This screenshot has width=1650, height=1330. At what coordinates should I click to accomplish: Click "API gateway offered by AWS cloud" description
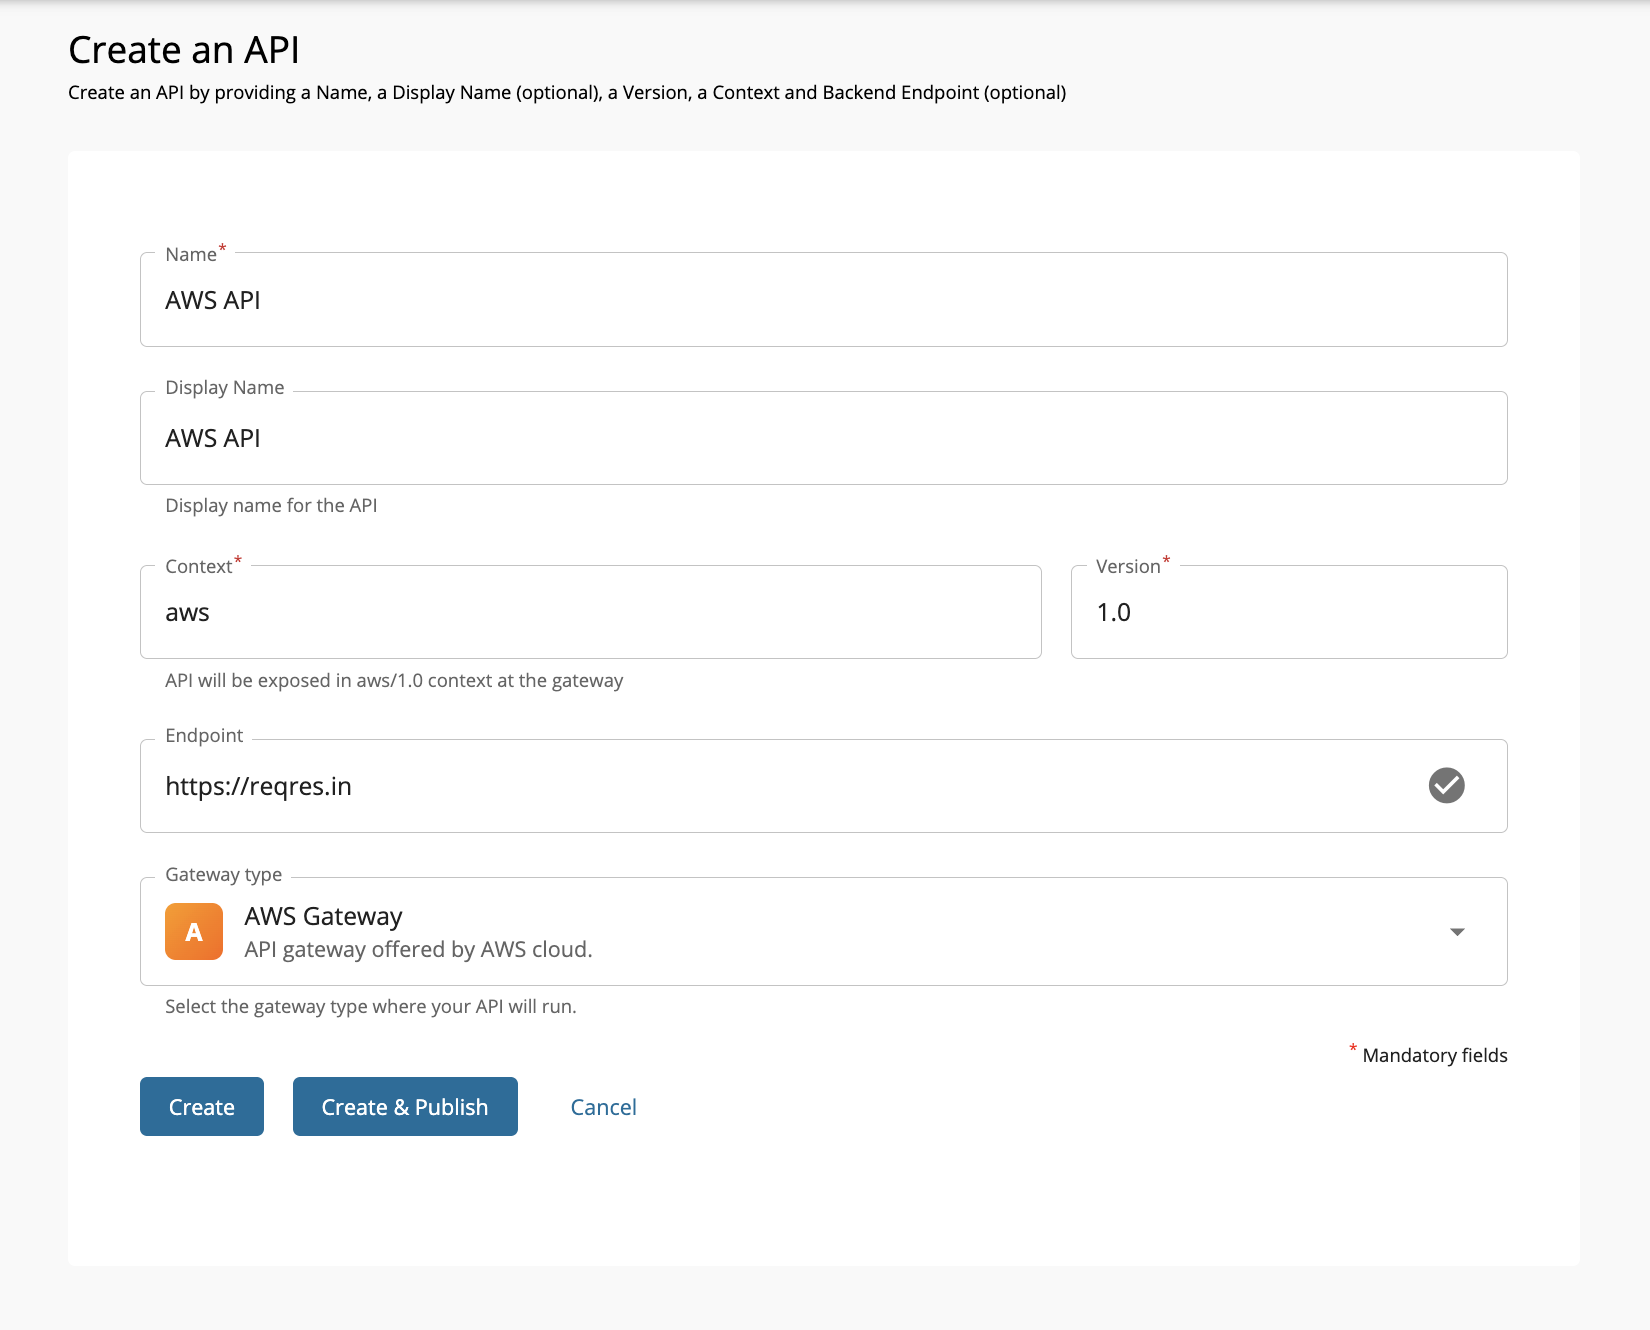[418, 950]
